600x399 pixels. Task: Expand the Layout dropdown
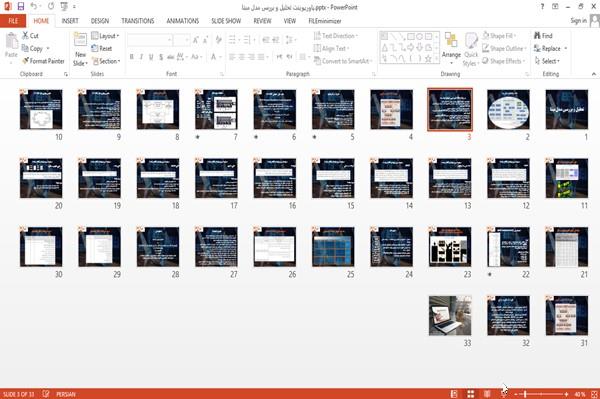(x=105, y=36)
